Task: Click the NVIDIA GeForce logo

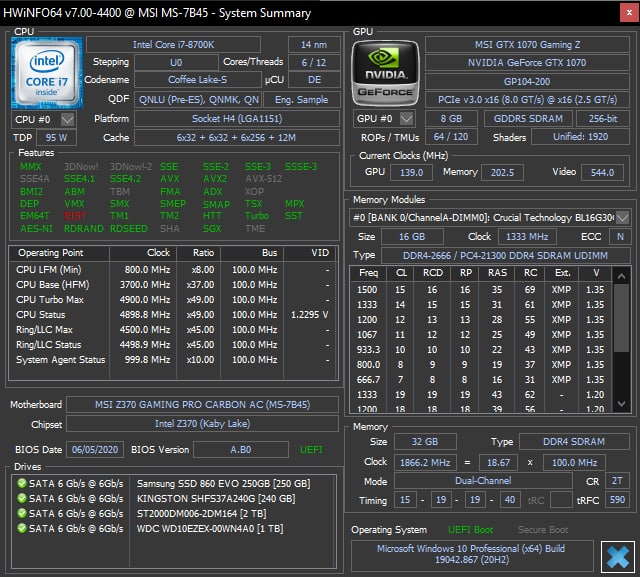Action: point(385,73)
